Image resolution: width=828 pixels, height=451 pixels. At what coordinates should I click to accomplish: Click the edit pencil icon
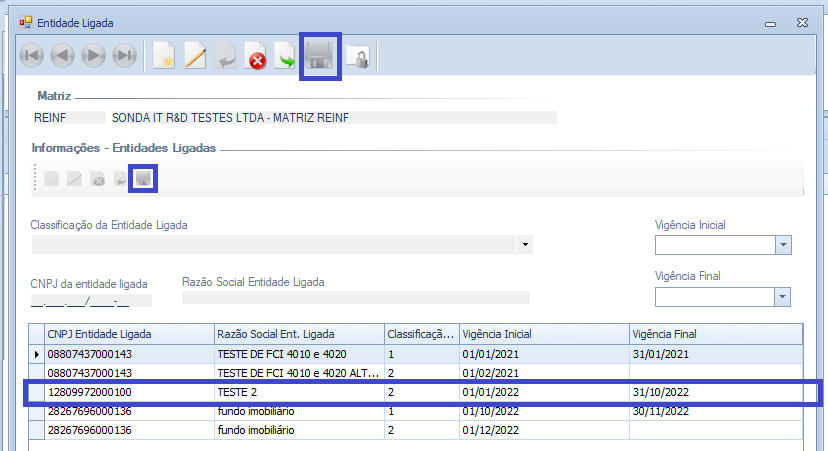195,56
